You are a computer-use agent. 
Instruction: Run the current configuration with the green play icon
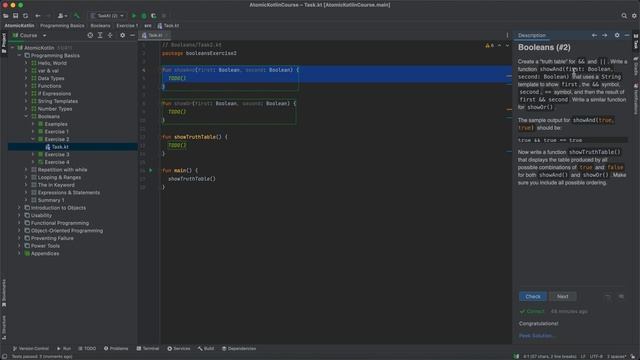tap(133, 16)
